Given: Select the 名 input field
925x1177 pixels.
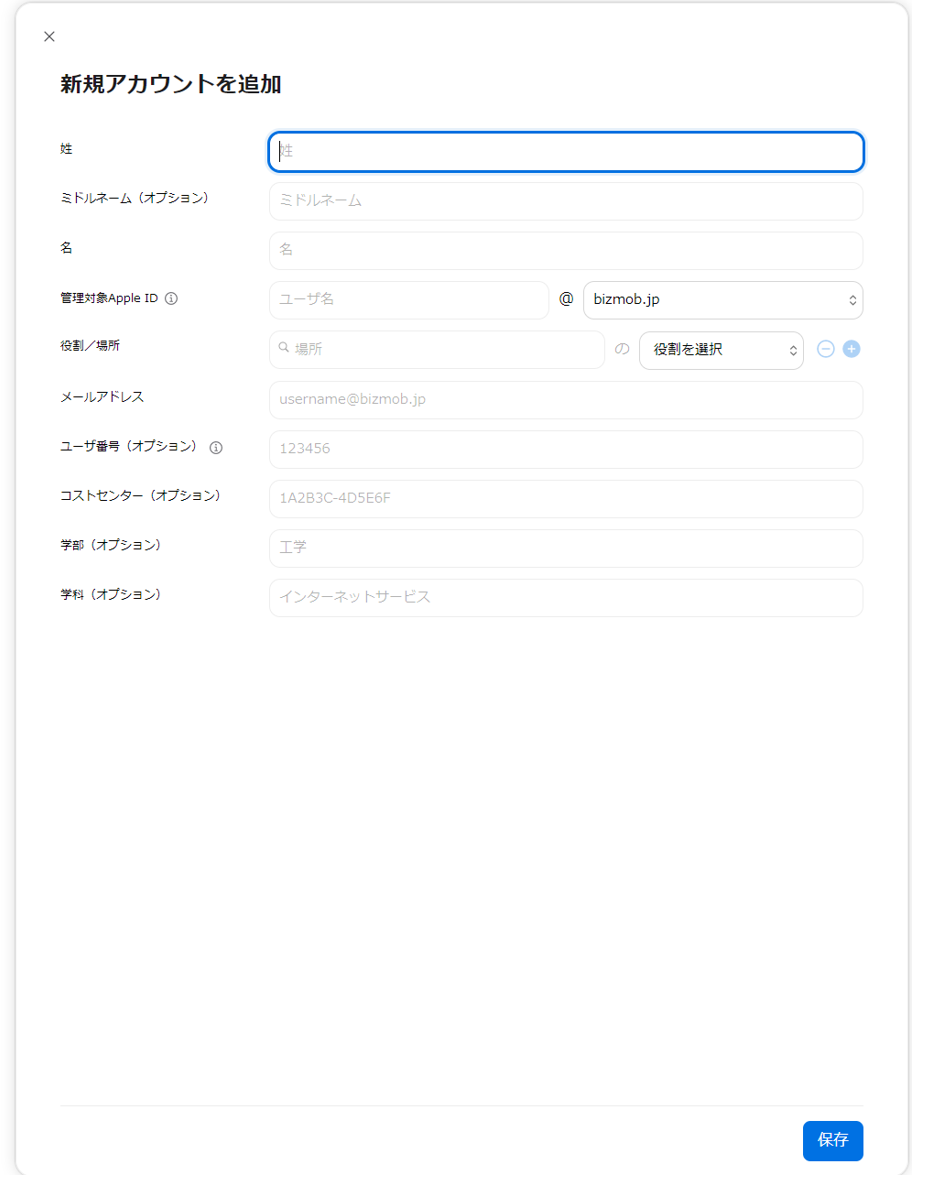Looking at the screenshot, I should click(x=565, y=250).
